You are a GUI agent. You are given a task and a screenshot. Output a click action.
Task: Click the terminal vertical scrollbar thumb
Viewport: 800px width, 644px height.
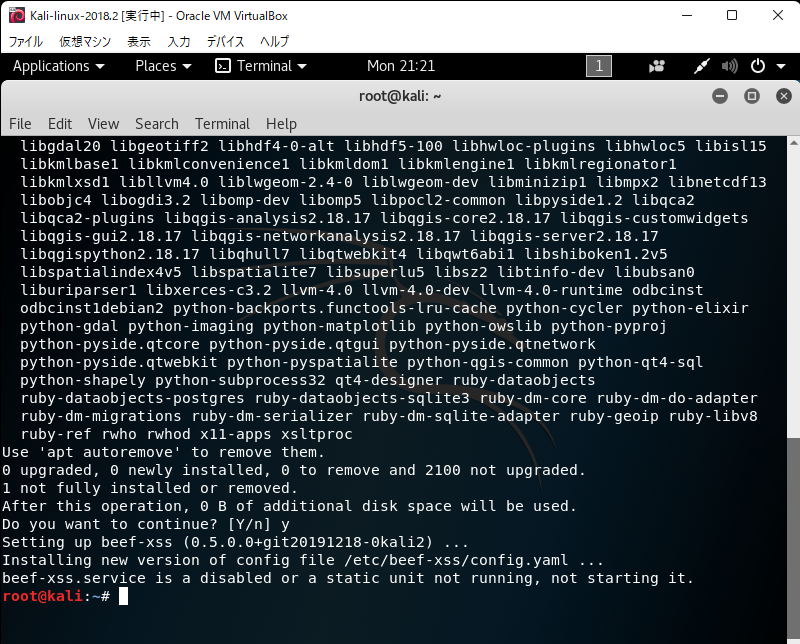(793, 540)
